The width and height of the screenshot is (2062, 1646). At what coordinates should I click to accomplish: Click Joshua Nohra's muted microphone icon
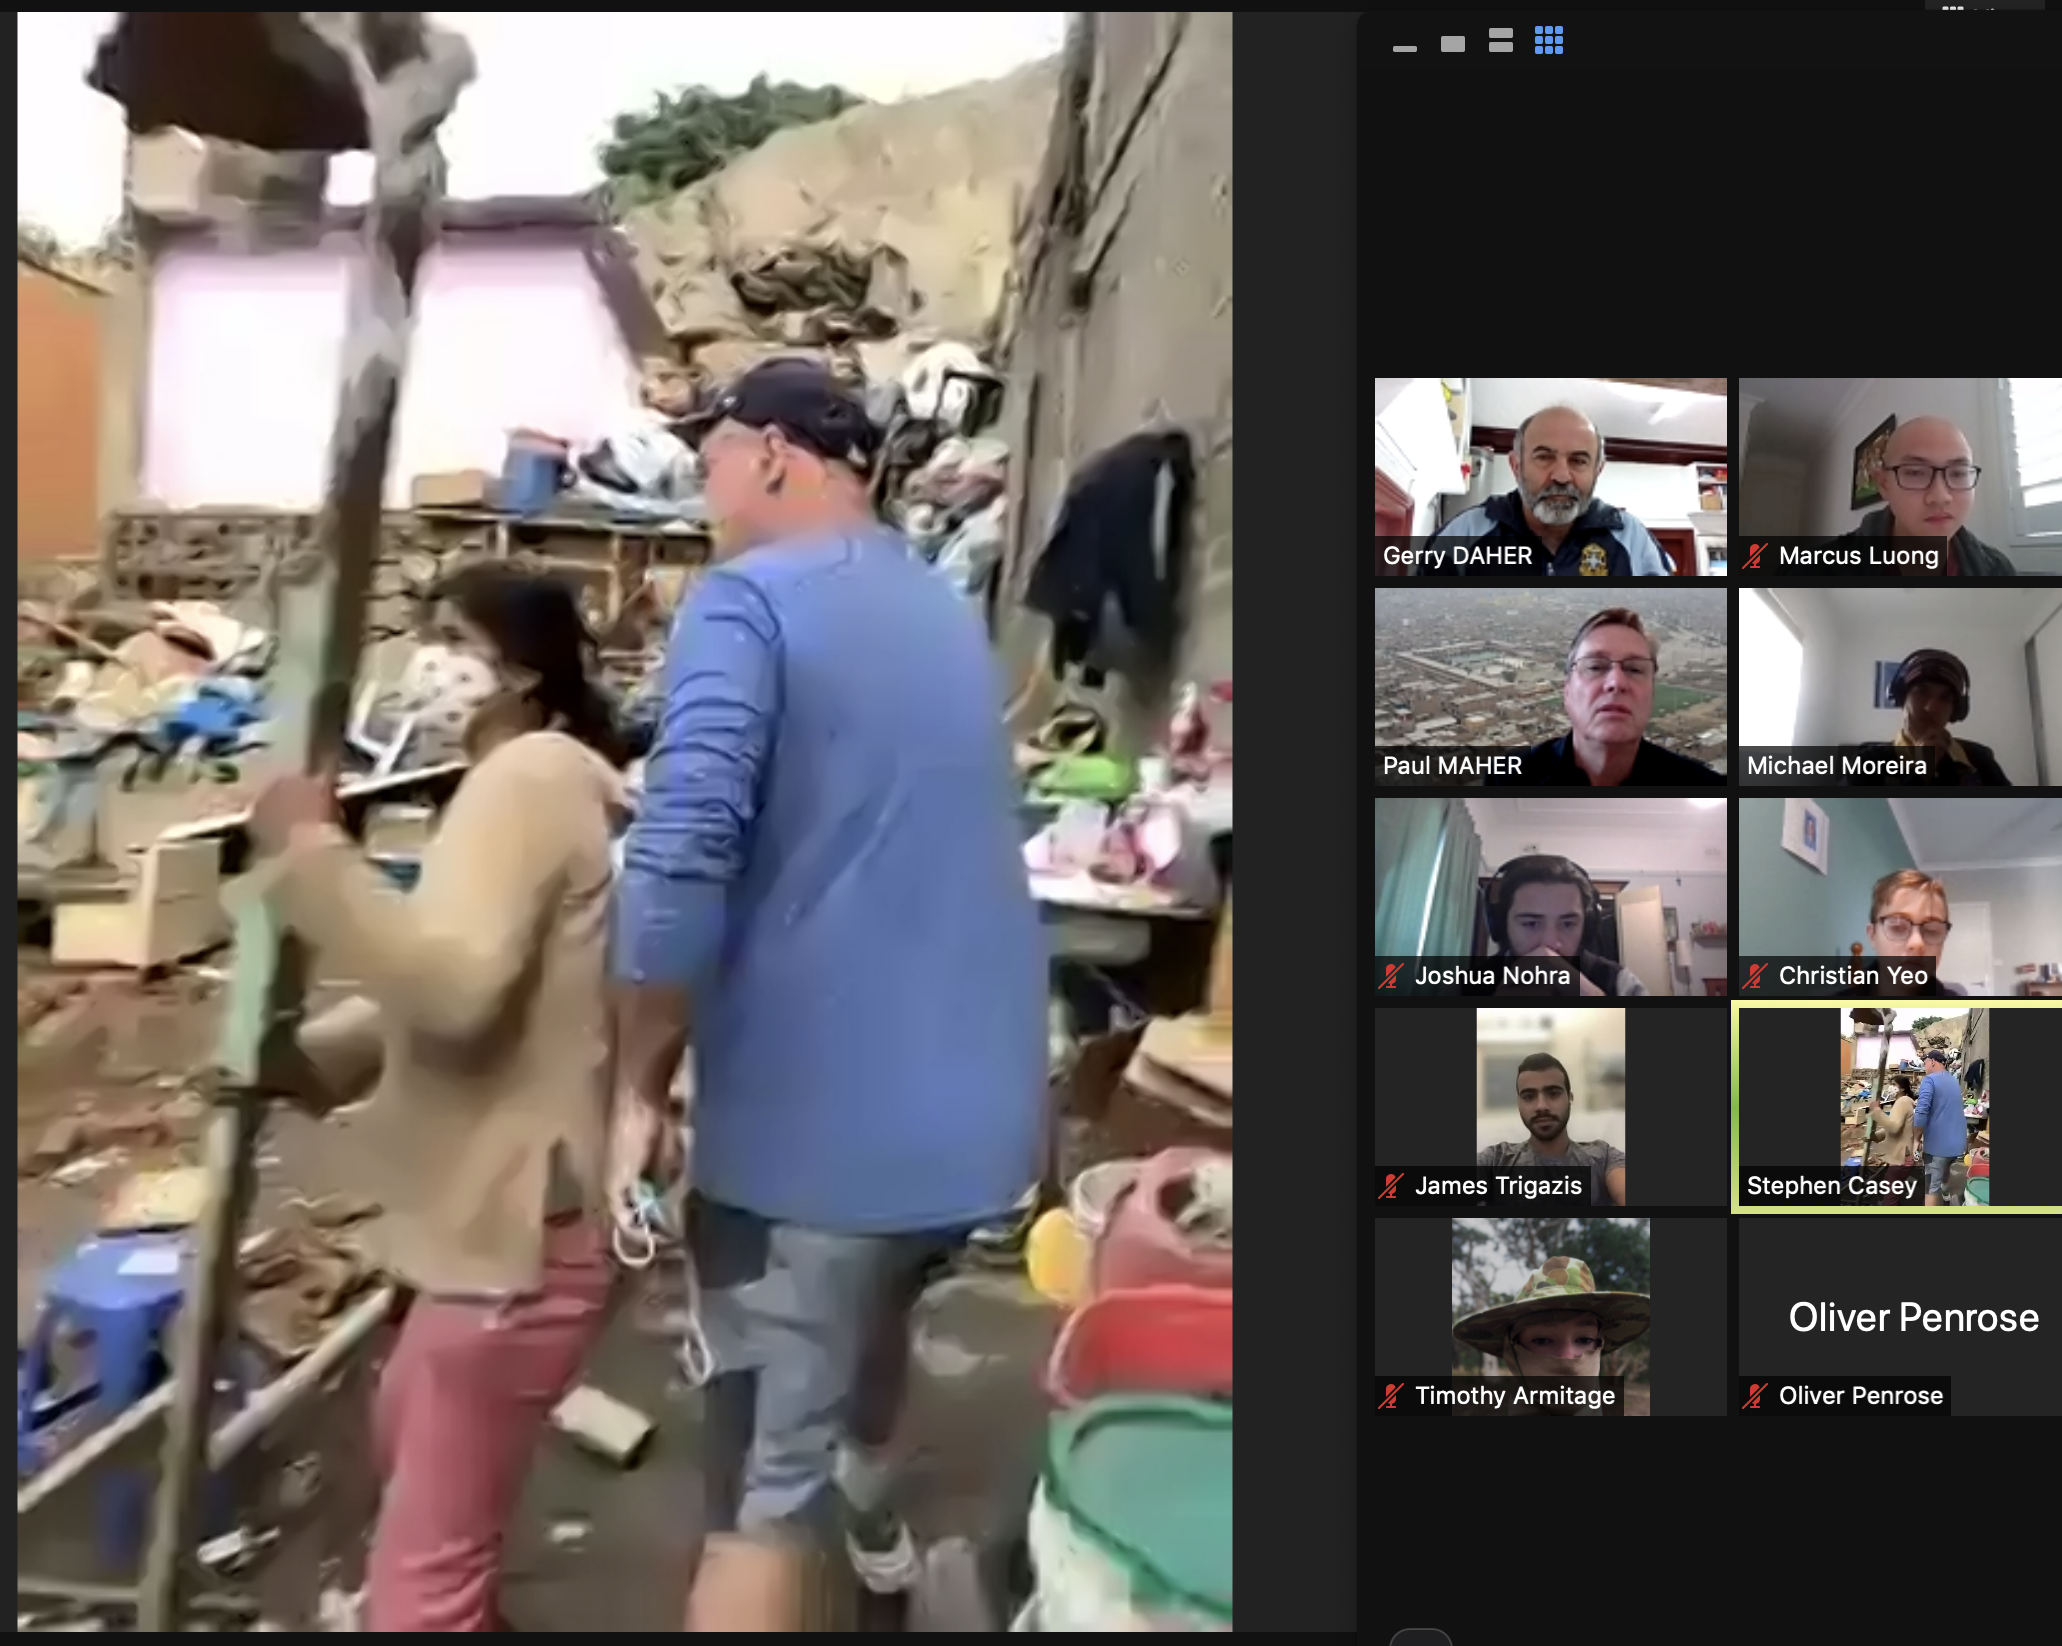[x=1391, y=976]
